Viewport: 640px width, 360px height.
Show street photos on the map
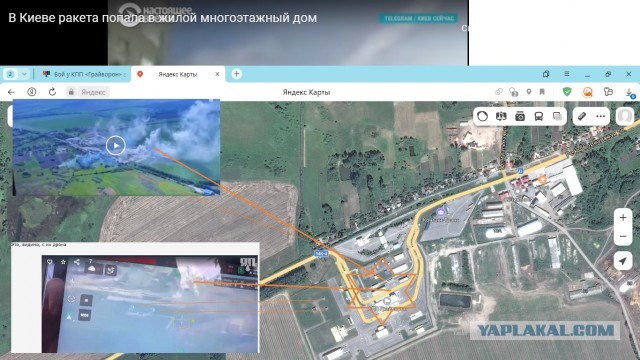point(520,116)
